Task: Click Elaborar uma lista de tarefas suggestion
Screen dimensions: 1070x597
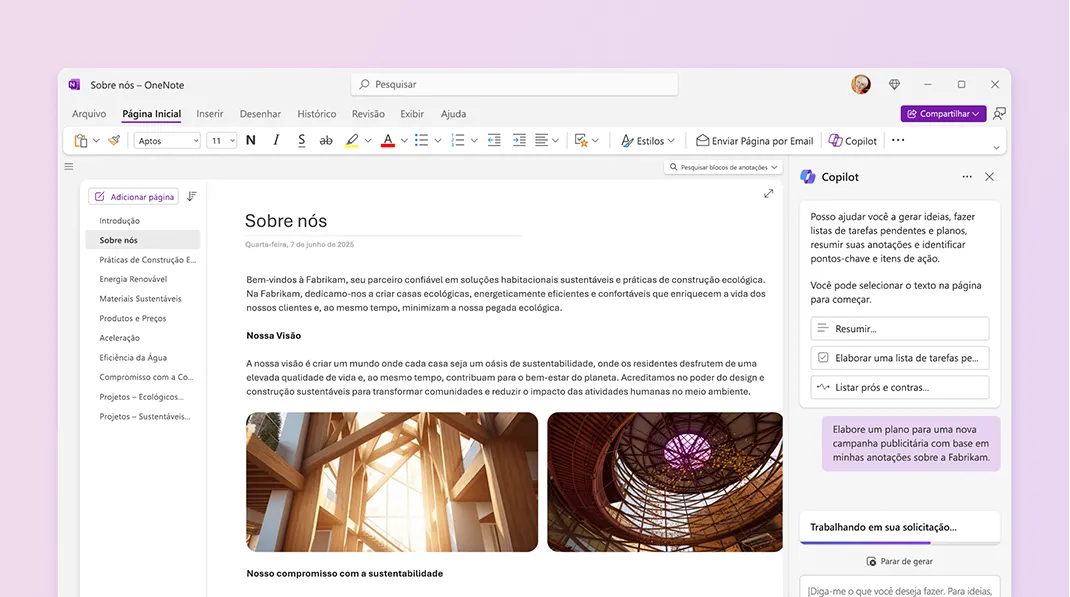Action: (899, 358)
